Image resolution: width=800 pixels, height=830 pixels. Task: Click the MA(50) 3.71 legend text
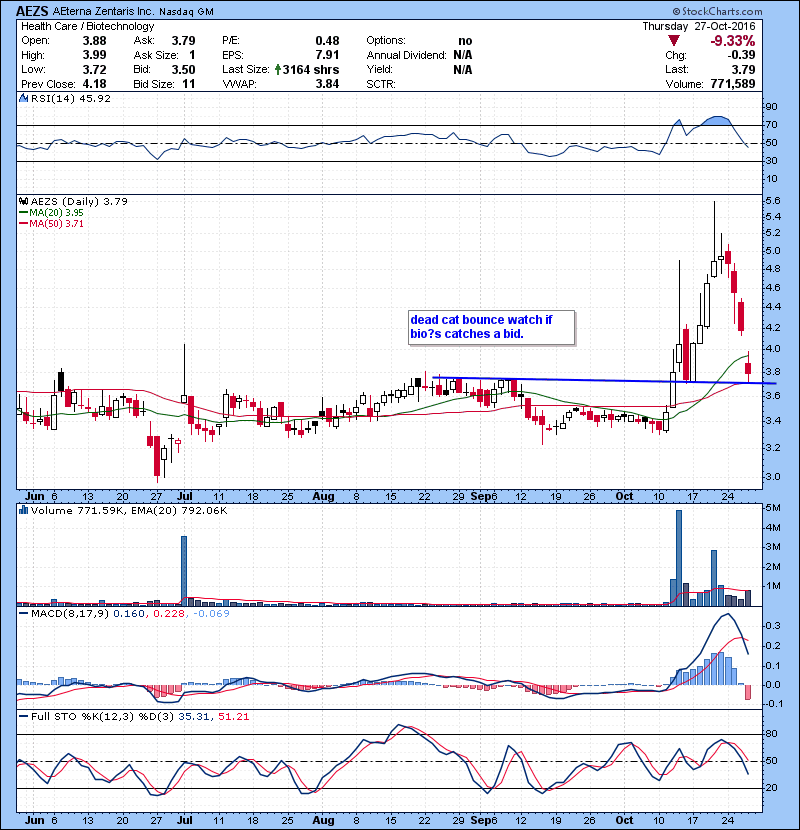tap(56, 224)
